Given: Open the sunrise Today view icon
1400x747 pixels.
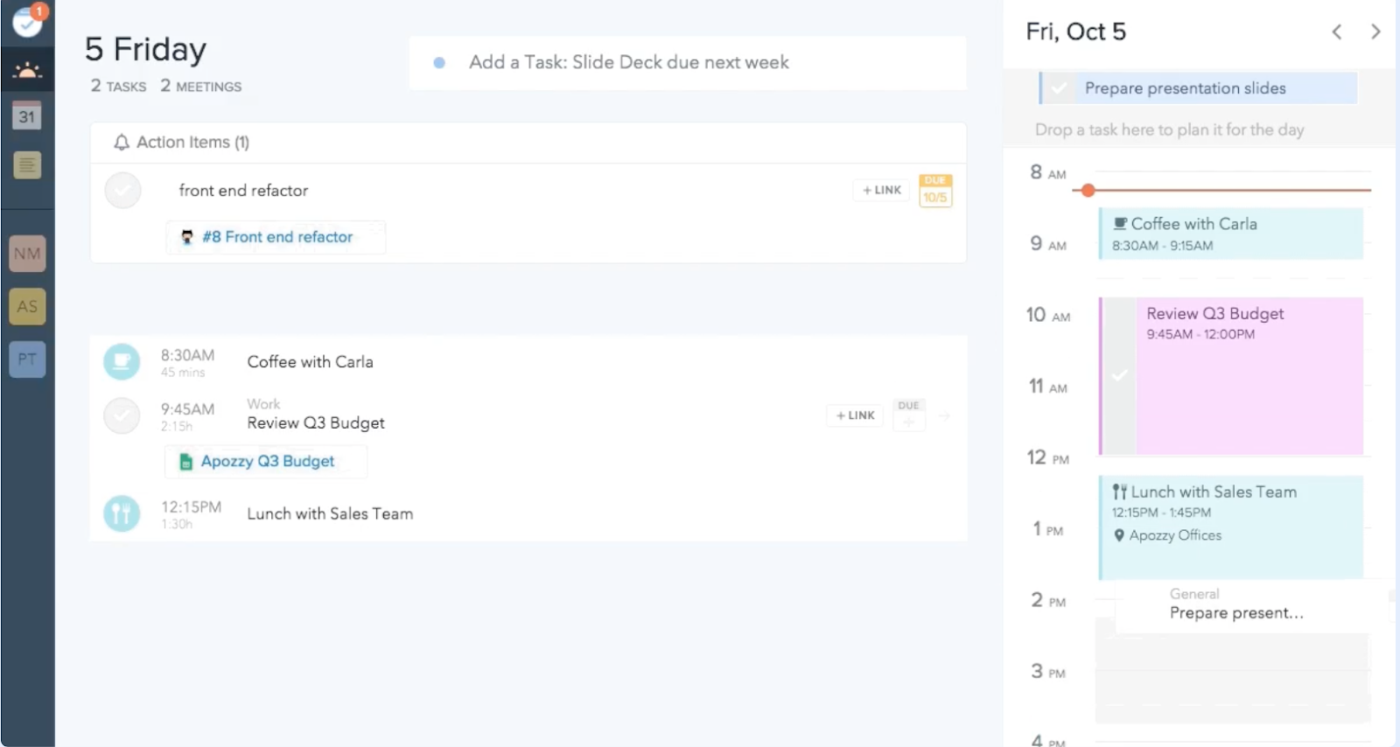Looking at the screenshot, I should (x=27, y=71).
